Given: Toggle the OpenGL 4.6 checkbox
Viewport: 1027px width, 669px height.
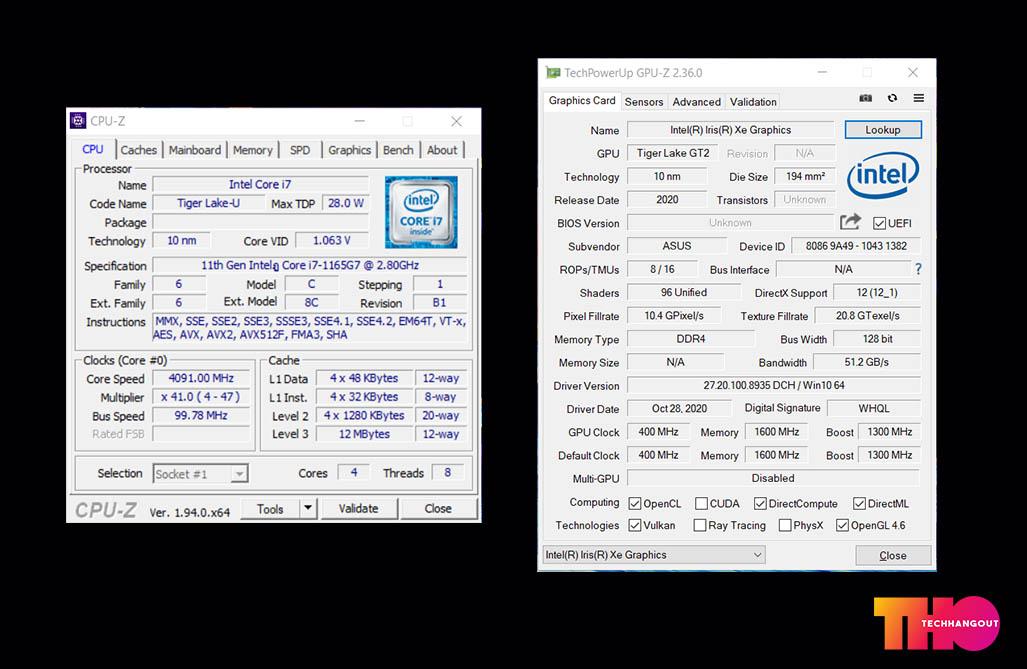Looking at the screenshot, I should (x=842, y=526).
